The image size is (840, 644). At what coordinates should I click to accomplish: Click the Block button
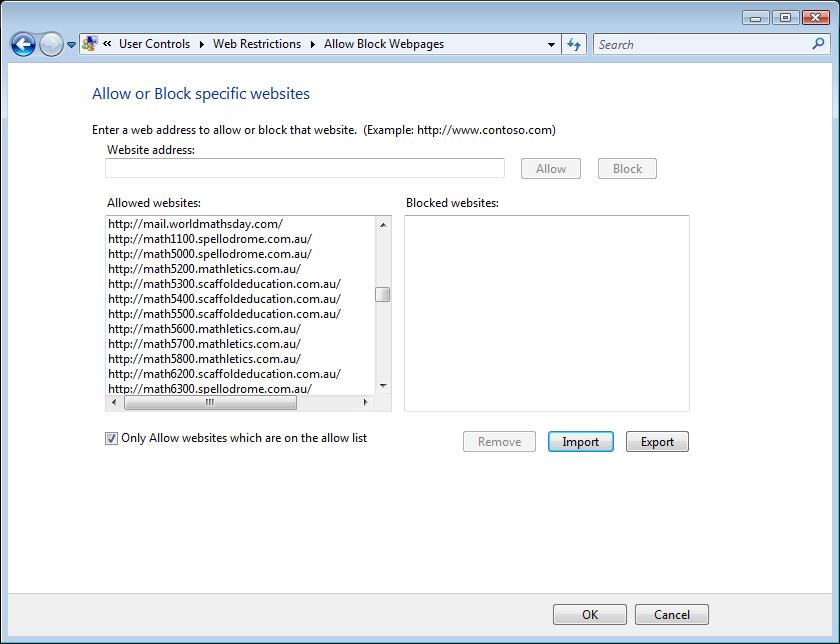[x=627, y=169]
